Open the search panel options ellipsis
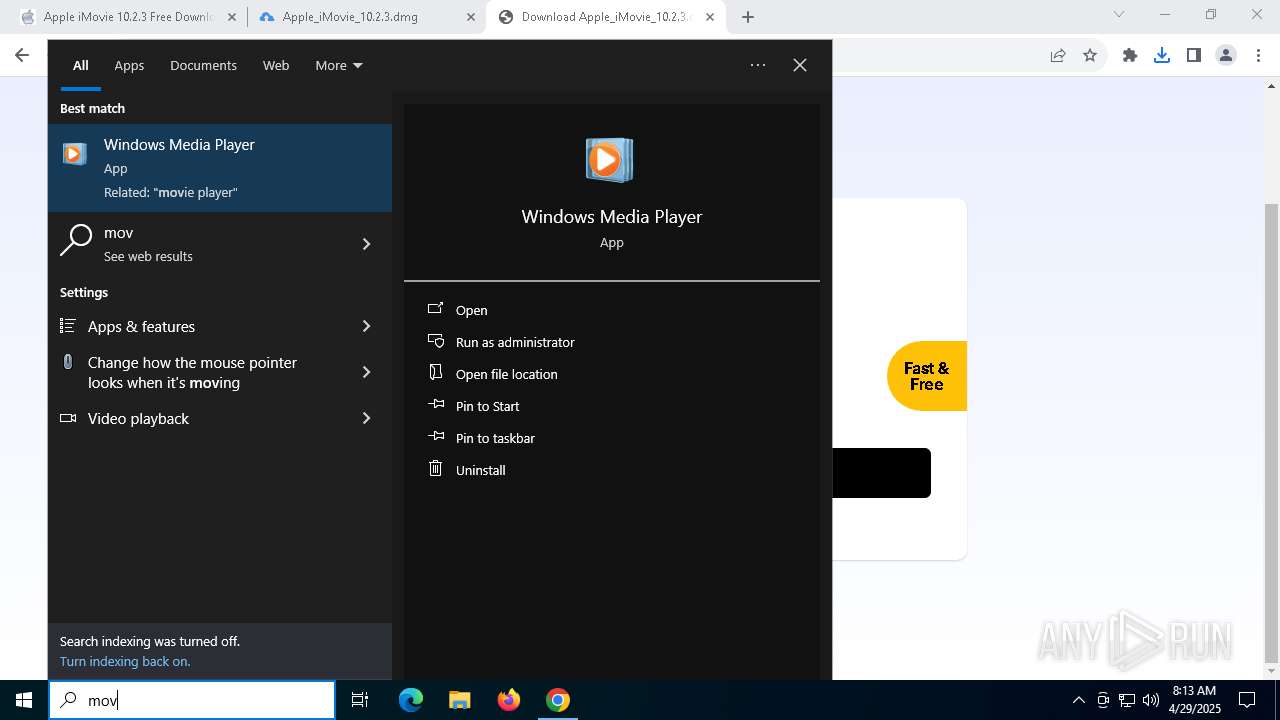1280x720 pixels. pos(758,65)
